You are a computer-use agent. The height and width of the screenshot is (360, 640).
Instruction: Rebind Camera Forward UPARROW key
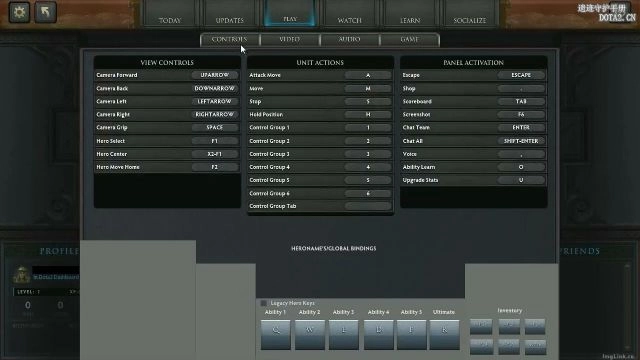click(215, 75)
